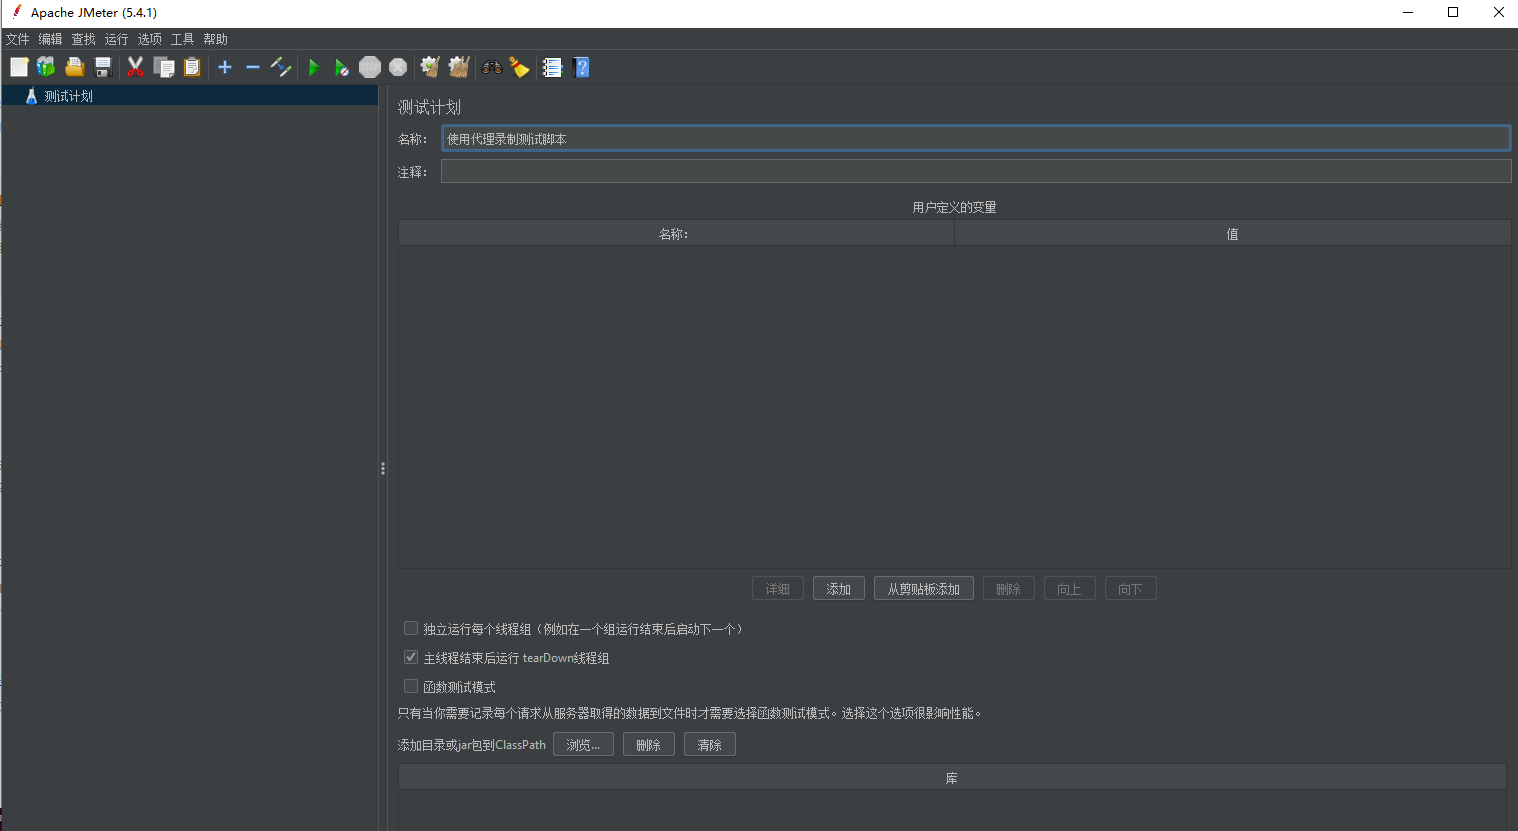Click the 向上 button
Image resolution: width=1518 pixels, height=831 pixels.
tap(1070, 589)
